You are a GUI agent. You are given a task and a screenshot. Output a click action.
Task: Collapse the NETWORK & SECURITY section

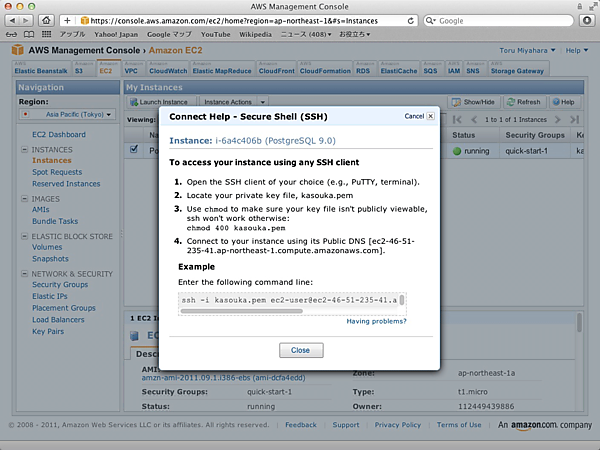coord(24,274)
